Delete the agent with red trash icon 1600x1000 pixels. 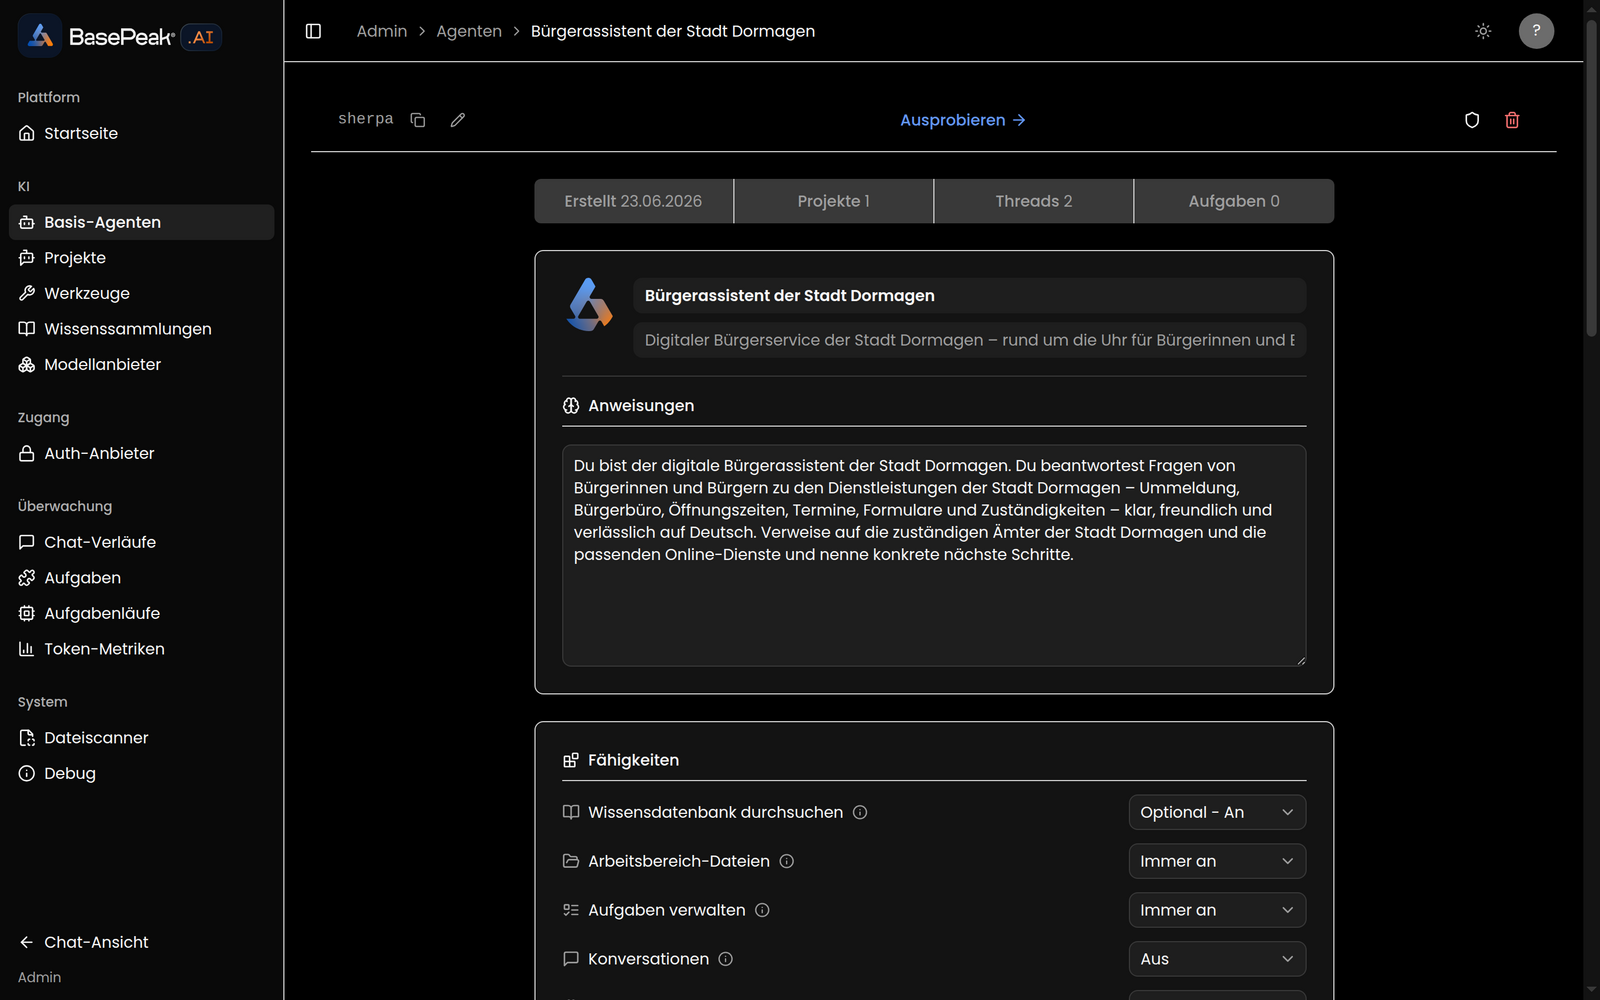1512,120
